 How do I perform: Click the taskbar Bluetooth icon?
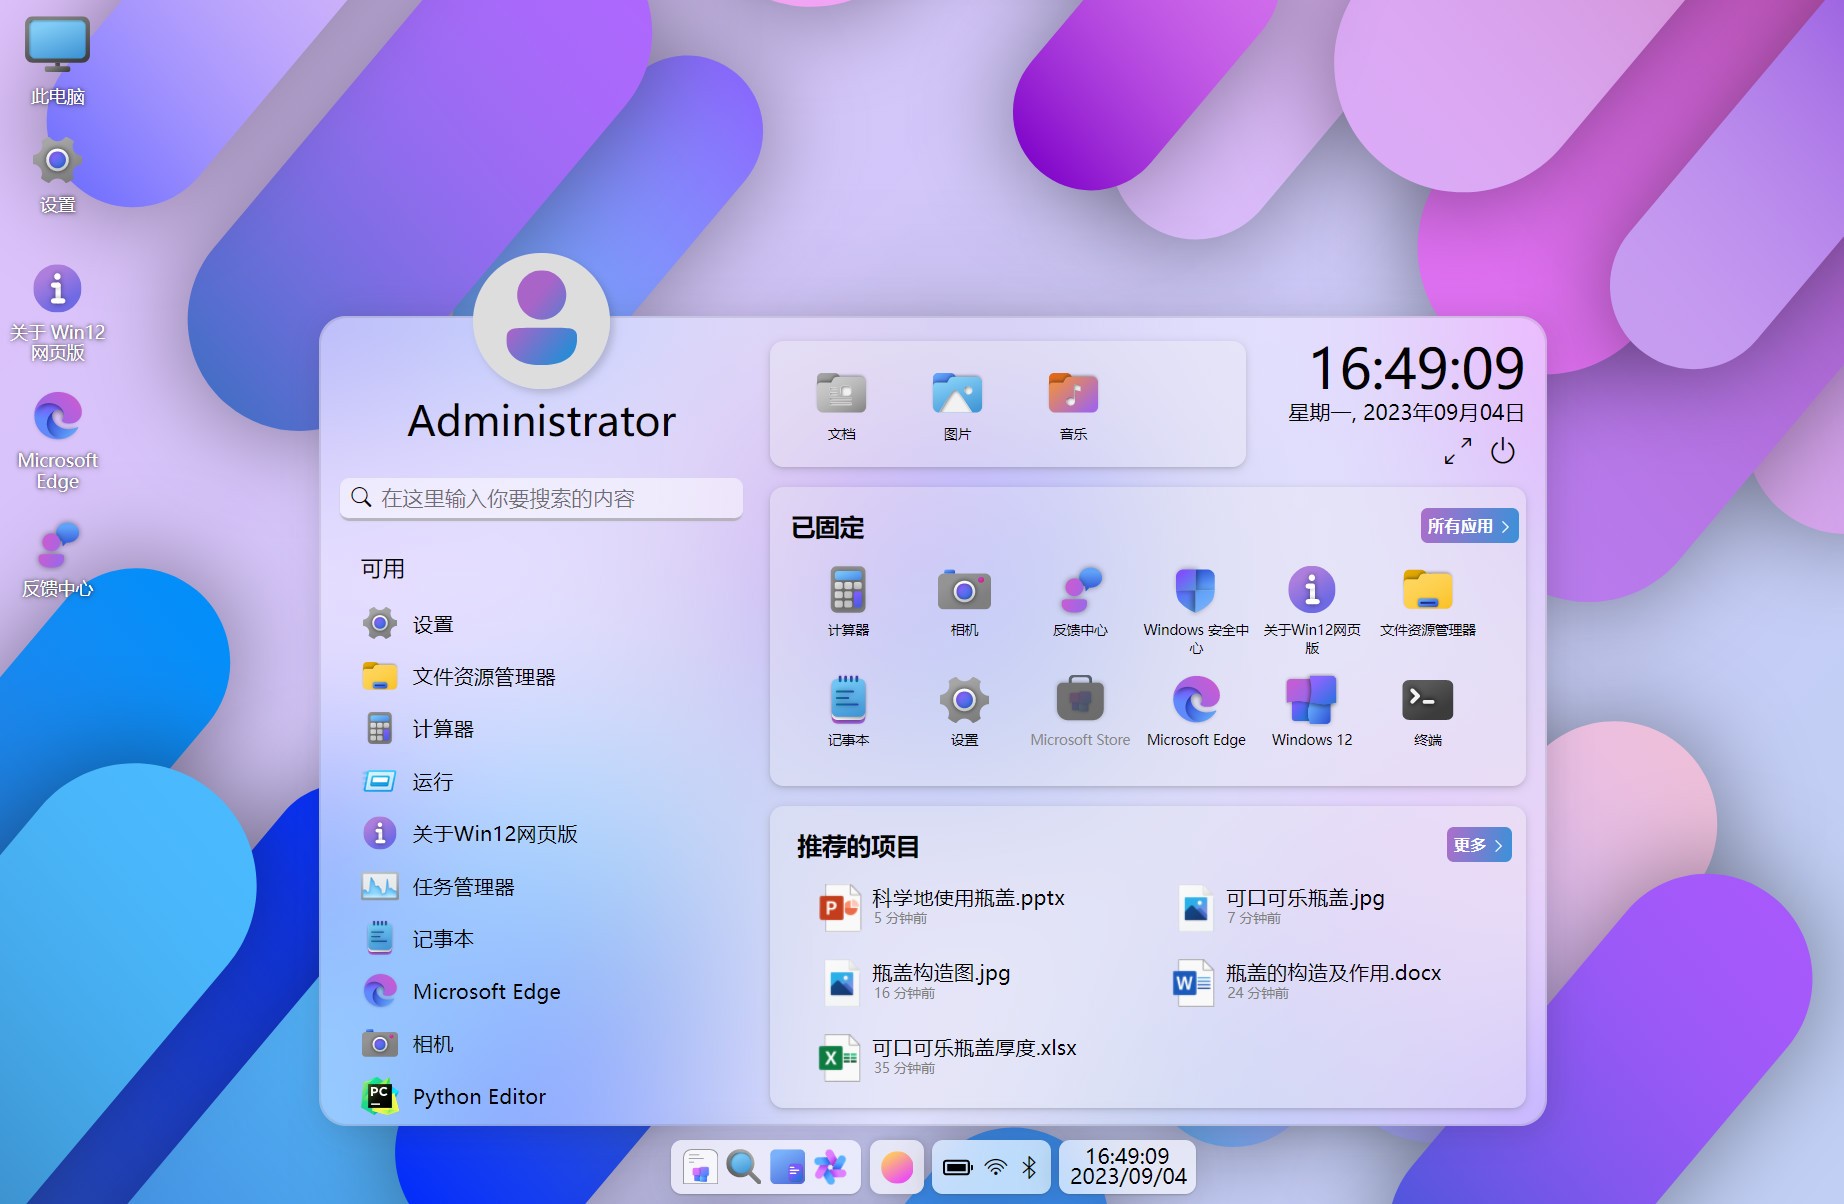pos(1030,1167)
